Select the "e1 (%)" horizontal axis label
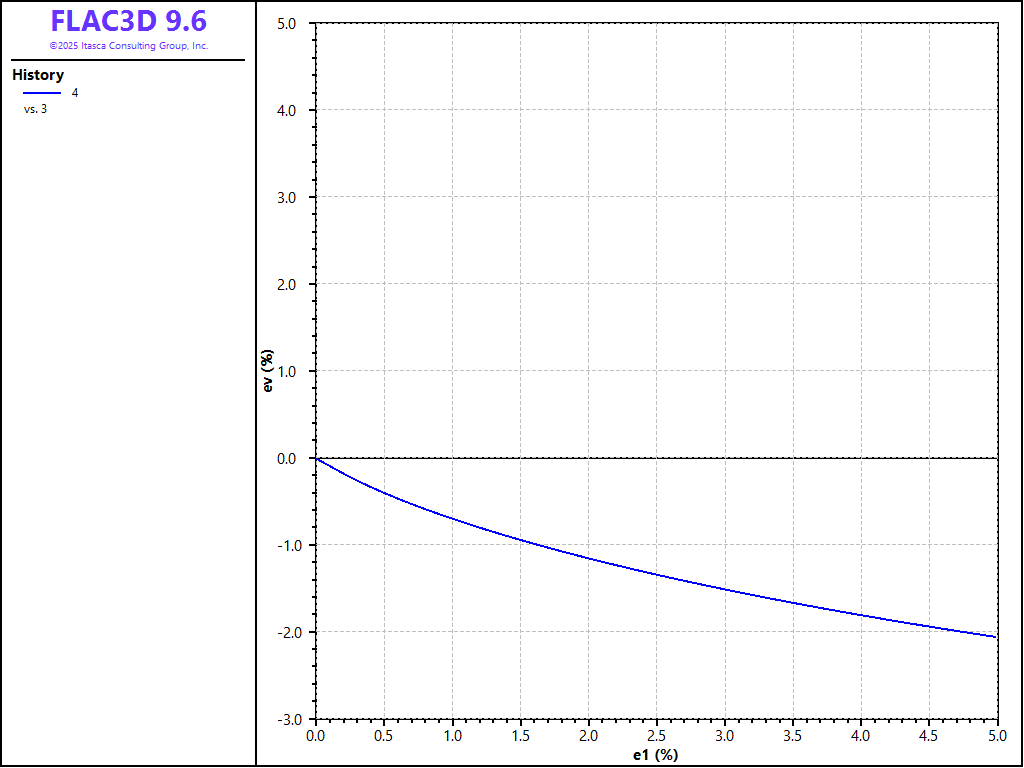Screen dimensions: 1024x768 pos(656,754)
